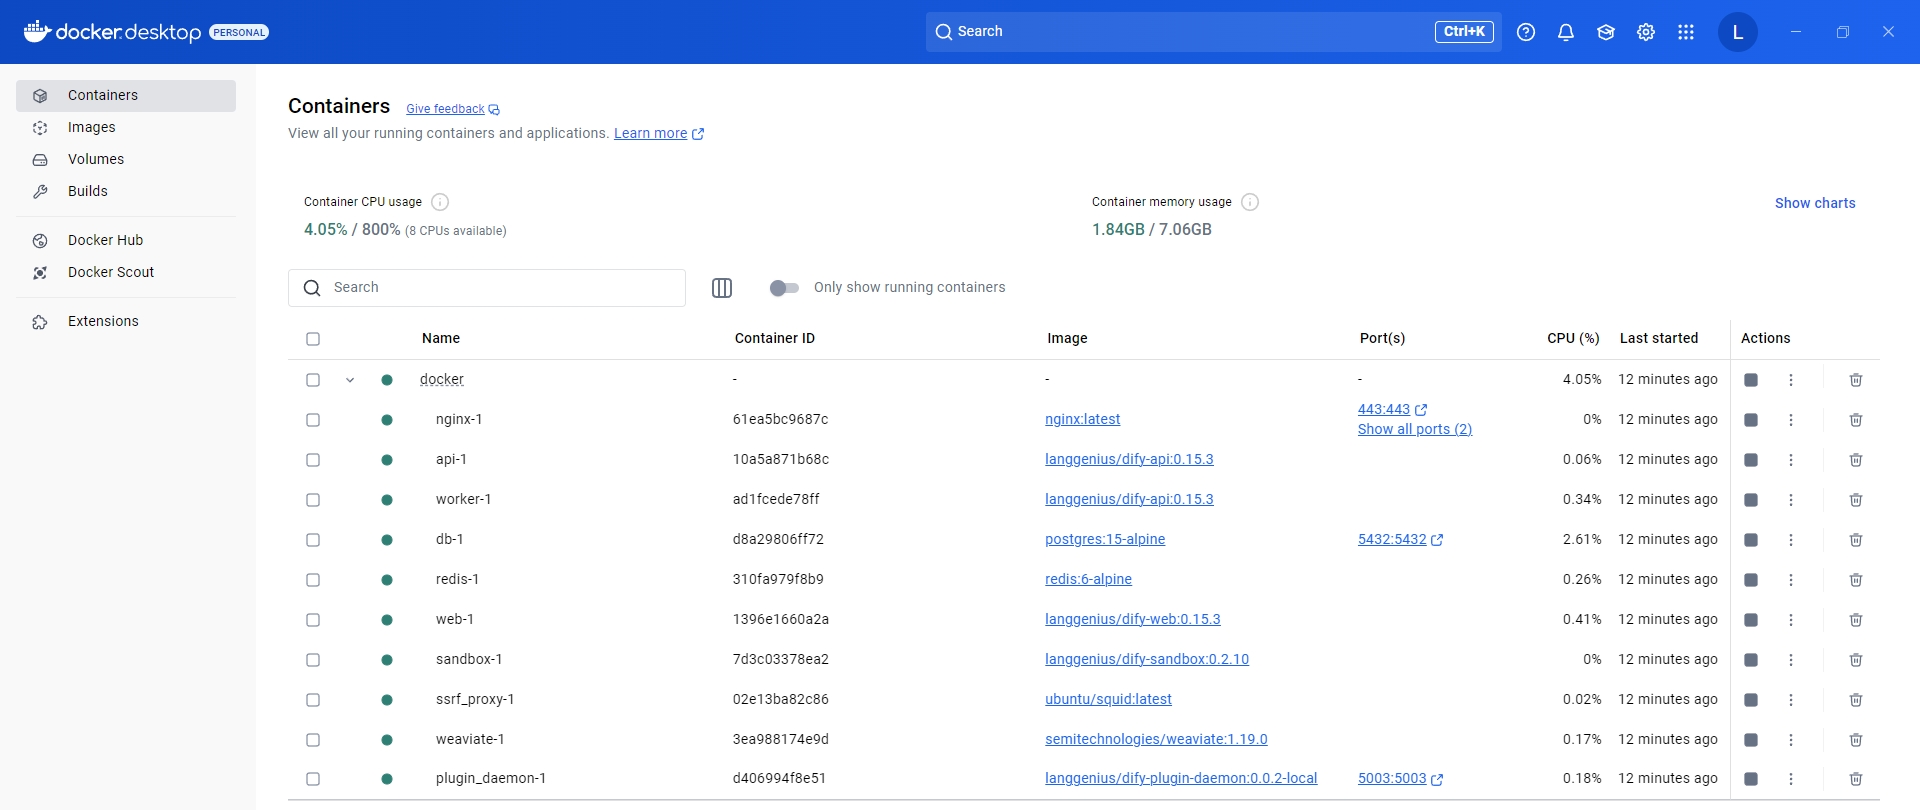The image size is (1920, 810).
Task: Go to Containers in sidebar
Action: 126,96
